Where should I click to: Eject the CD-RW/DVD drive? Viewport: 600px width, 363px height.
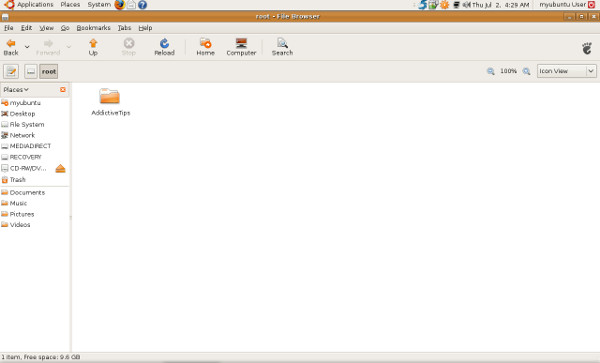(x=60, y=168)
